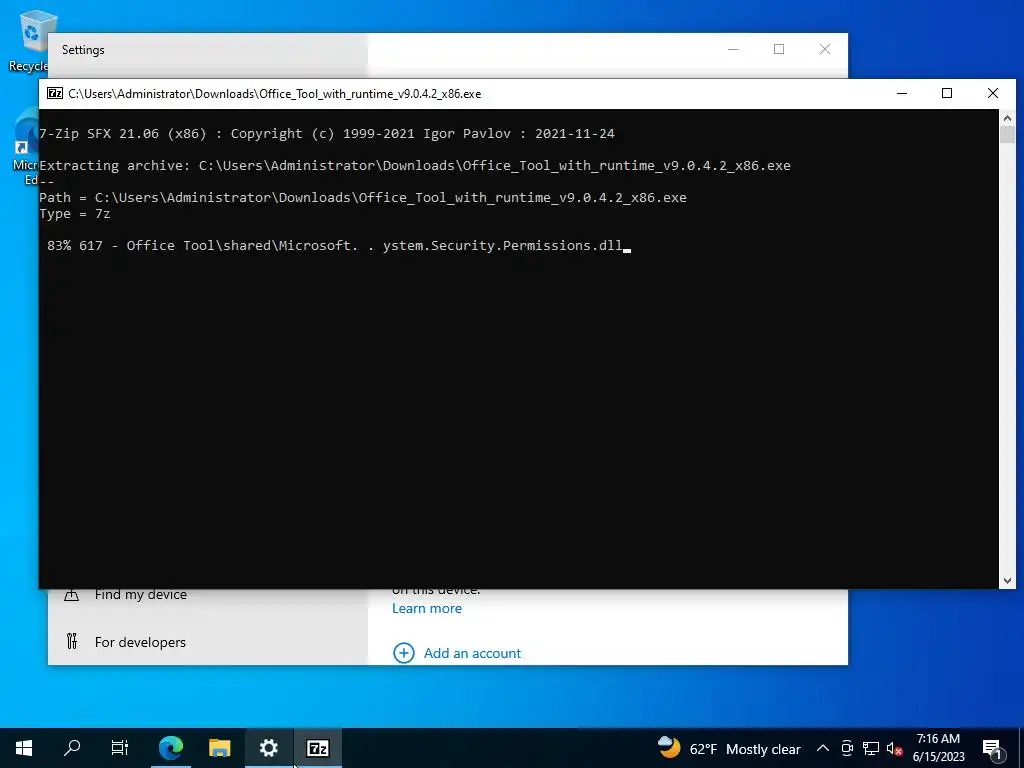Open Task View on the taskbar
Screen dimensions: 1024x768
[x=120, y=748]
